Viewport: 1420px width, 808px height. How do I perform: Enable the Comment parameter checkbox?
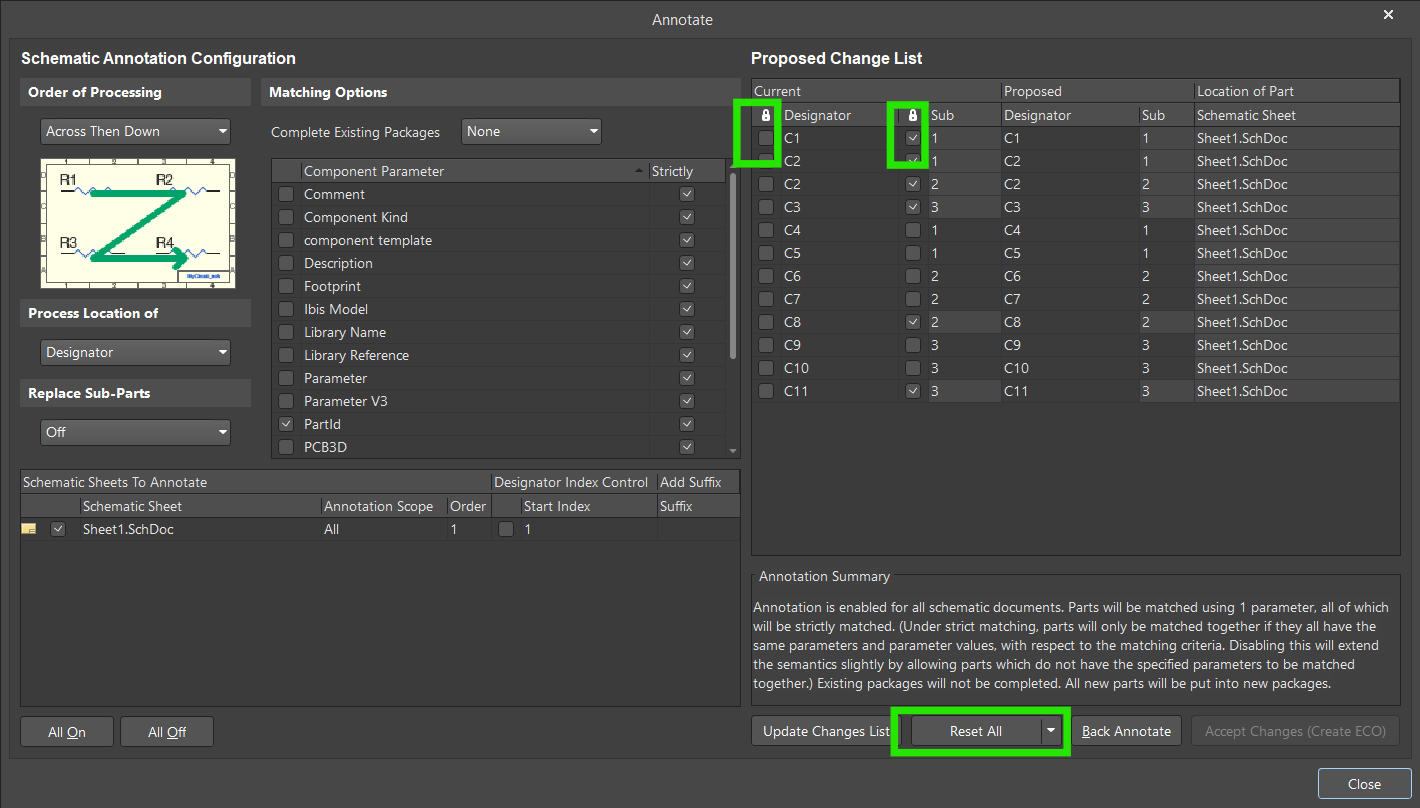(286, 194)
